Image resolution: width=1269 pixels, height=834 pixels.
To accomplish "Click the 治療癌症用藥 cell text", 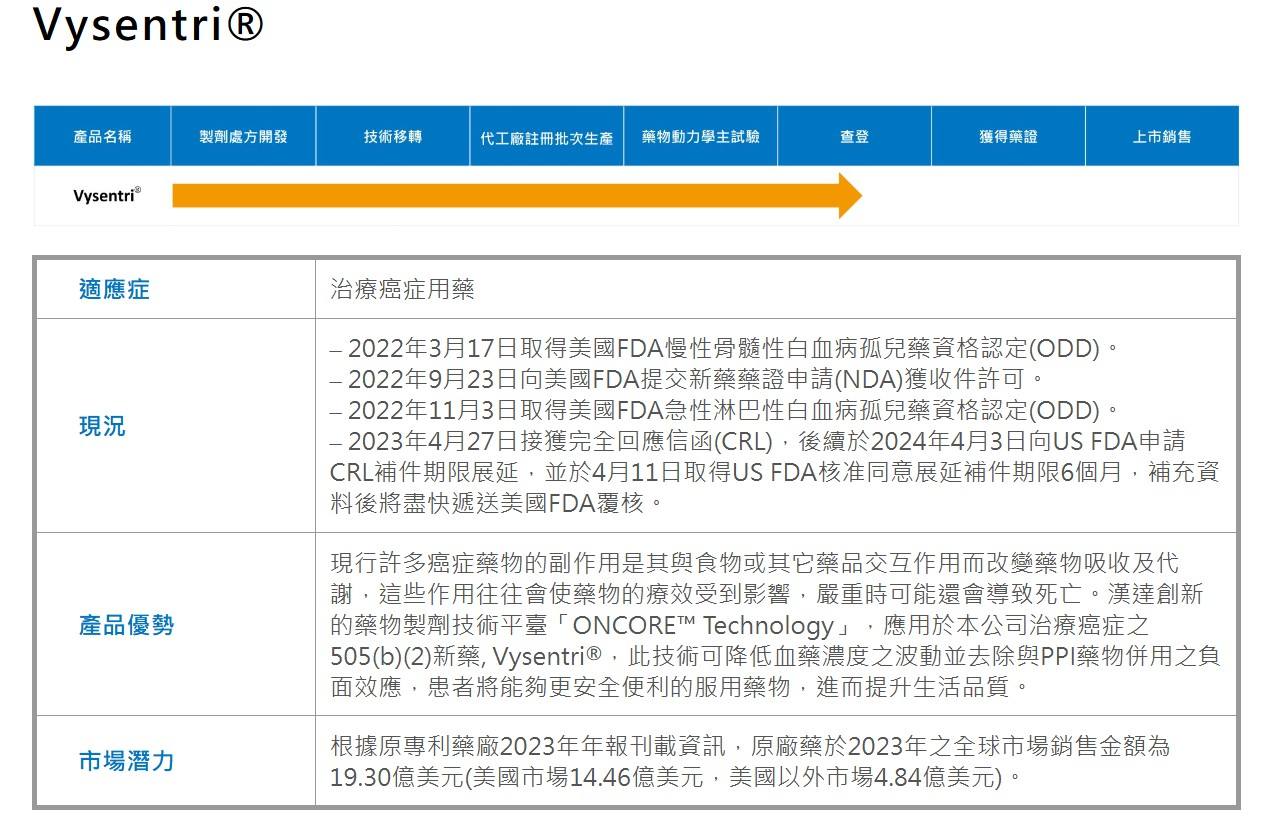I will coord(402,290).
